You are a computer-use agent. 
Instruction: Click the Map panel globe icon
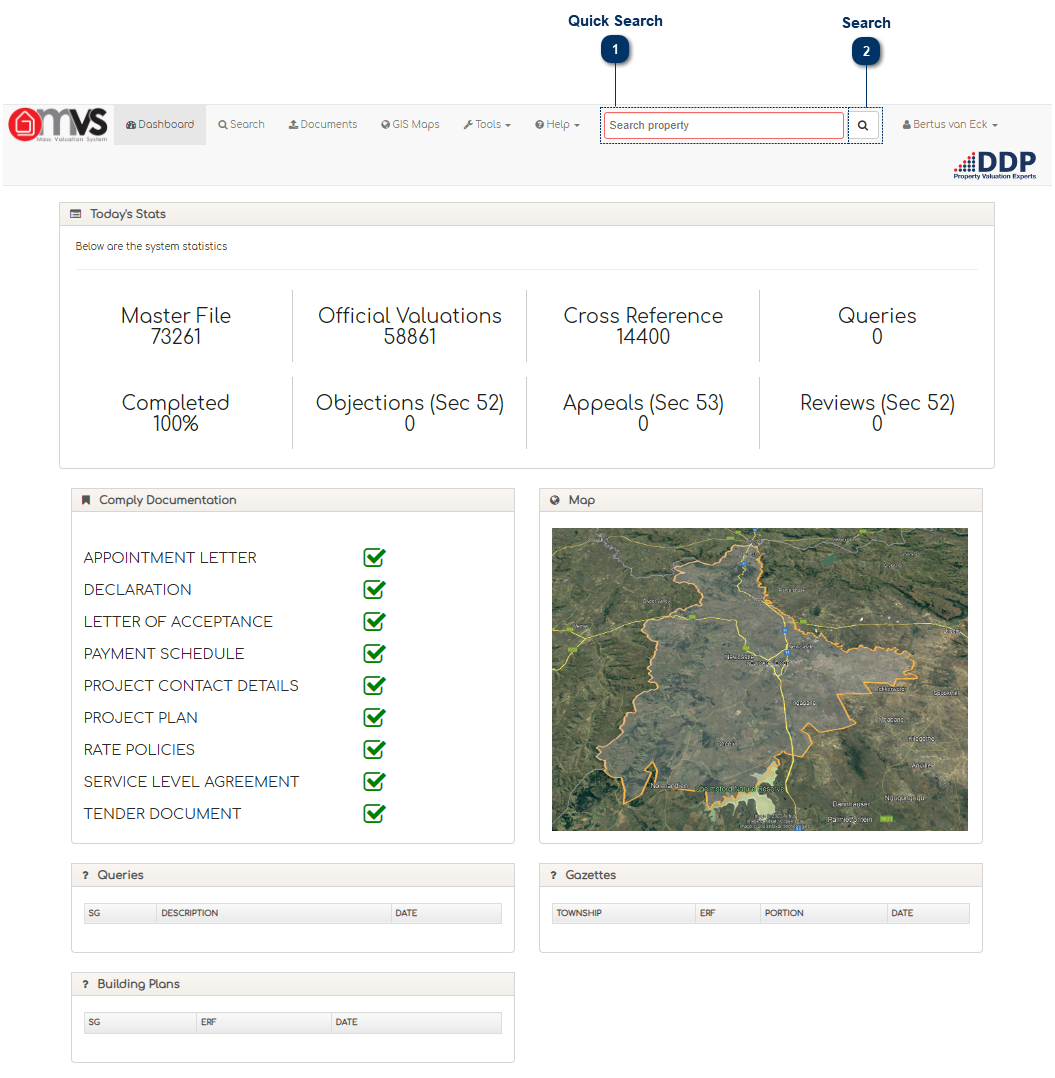[555, 500]
